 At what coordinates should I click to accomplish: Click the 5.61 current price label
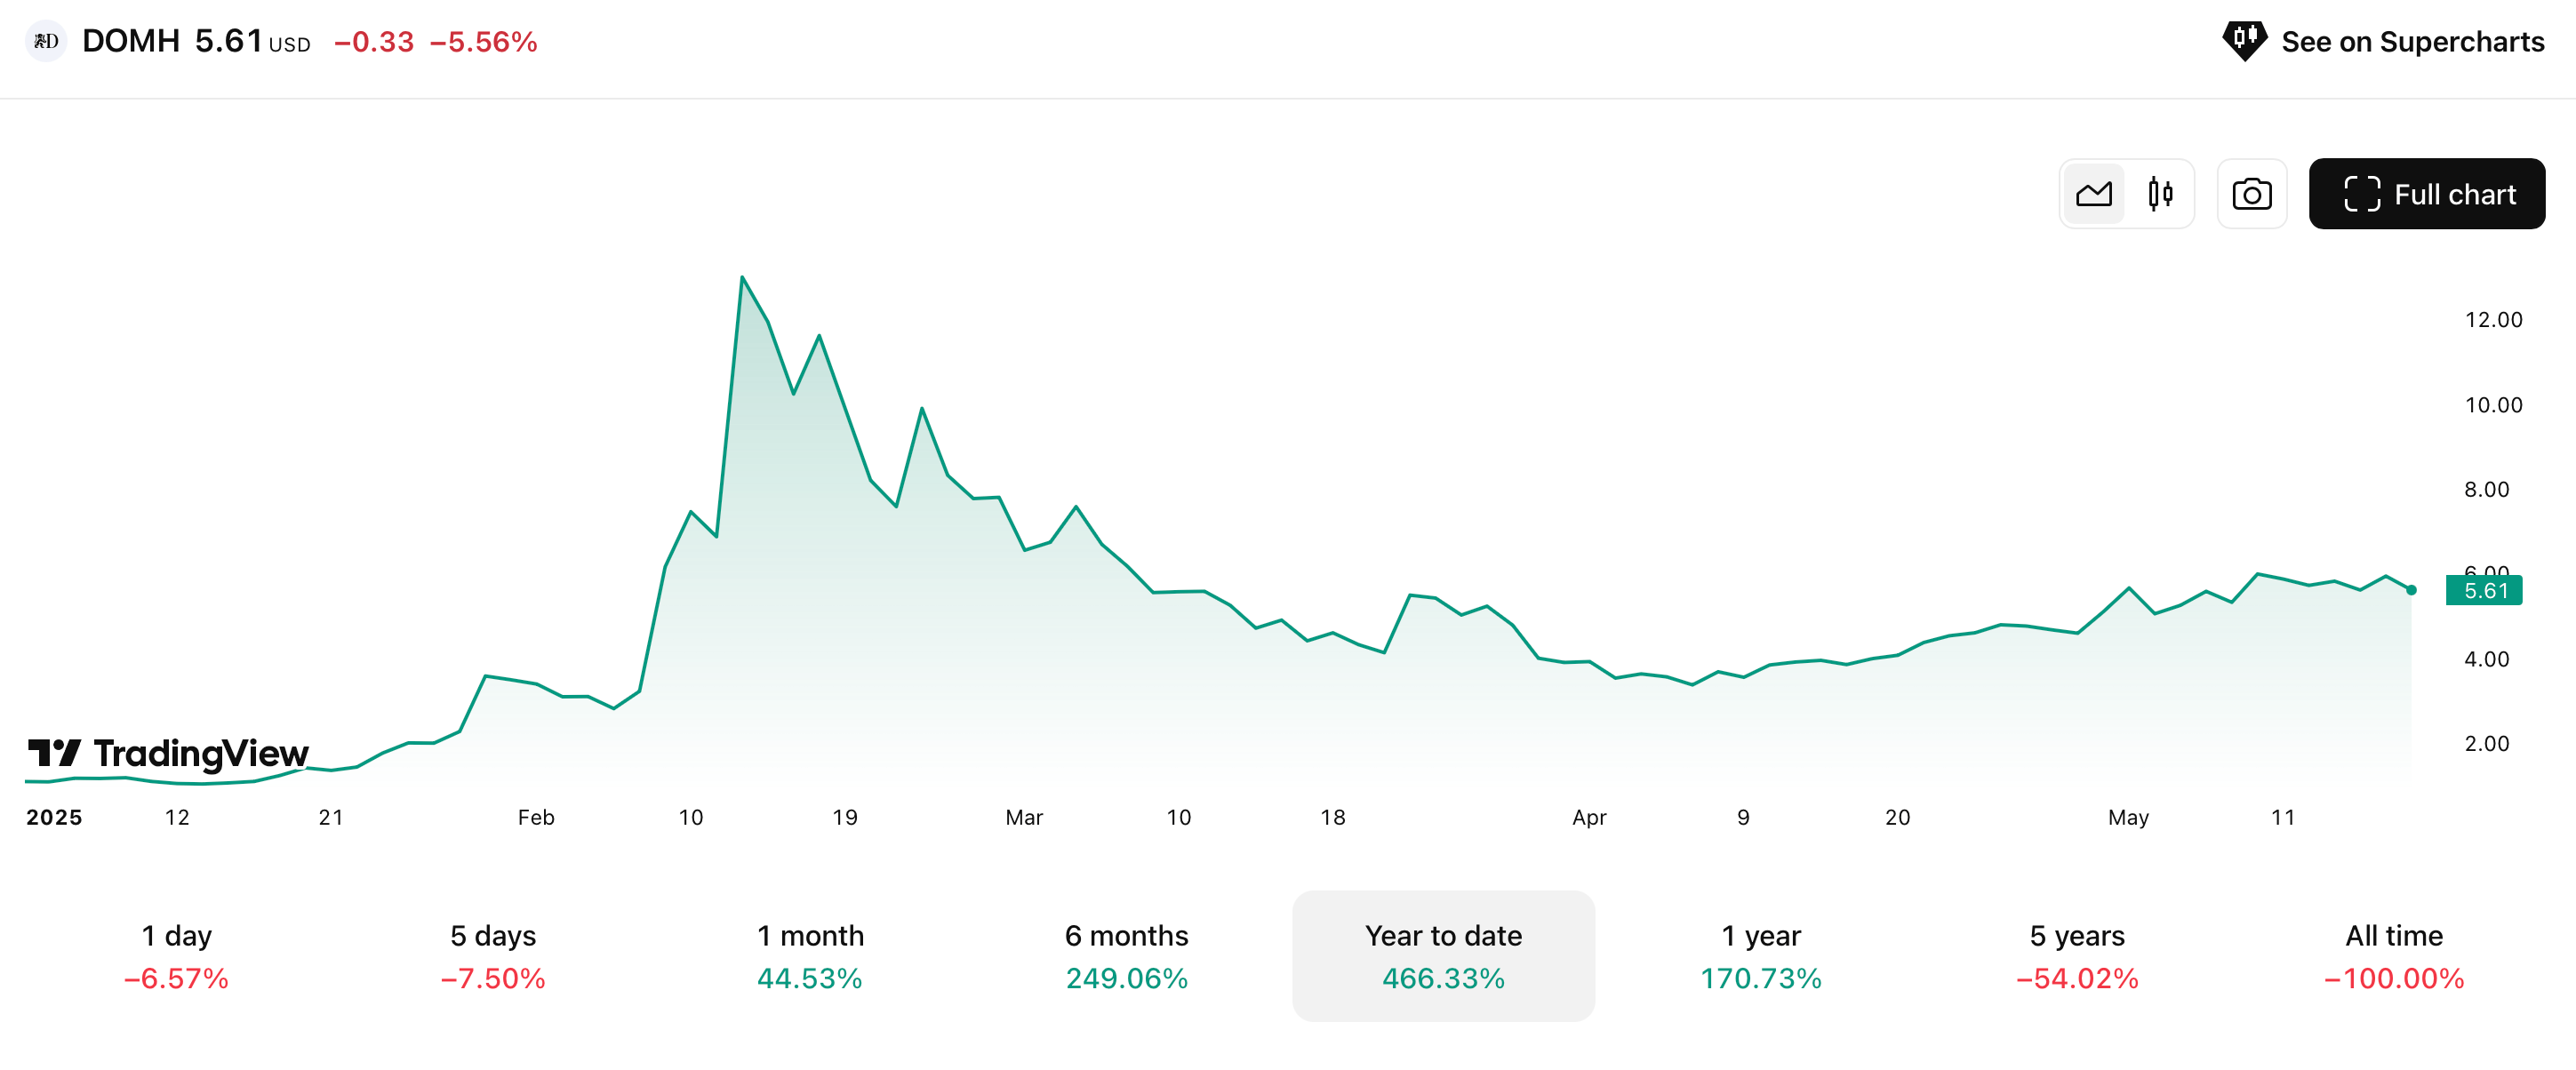pyautogui.click(x=2484, y=591)
